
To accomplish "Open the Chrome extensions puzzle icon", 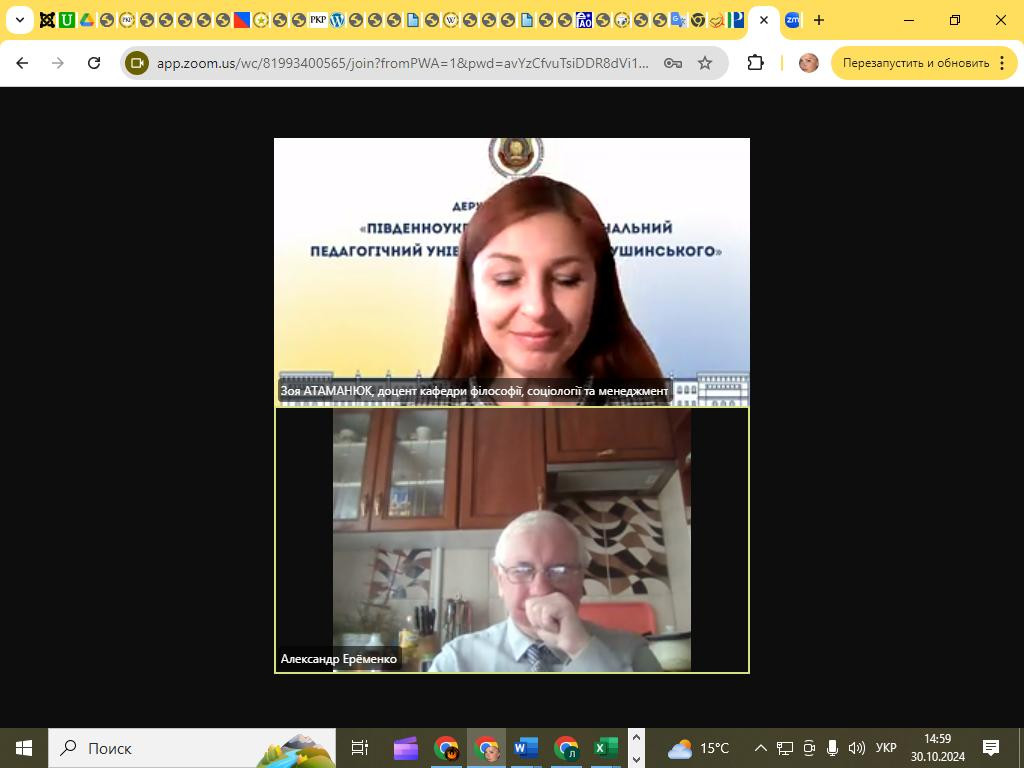I will click(755, 63).
